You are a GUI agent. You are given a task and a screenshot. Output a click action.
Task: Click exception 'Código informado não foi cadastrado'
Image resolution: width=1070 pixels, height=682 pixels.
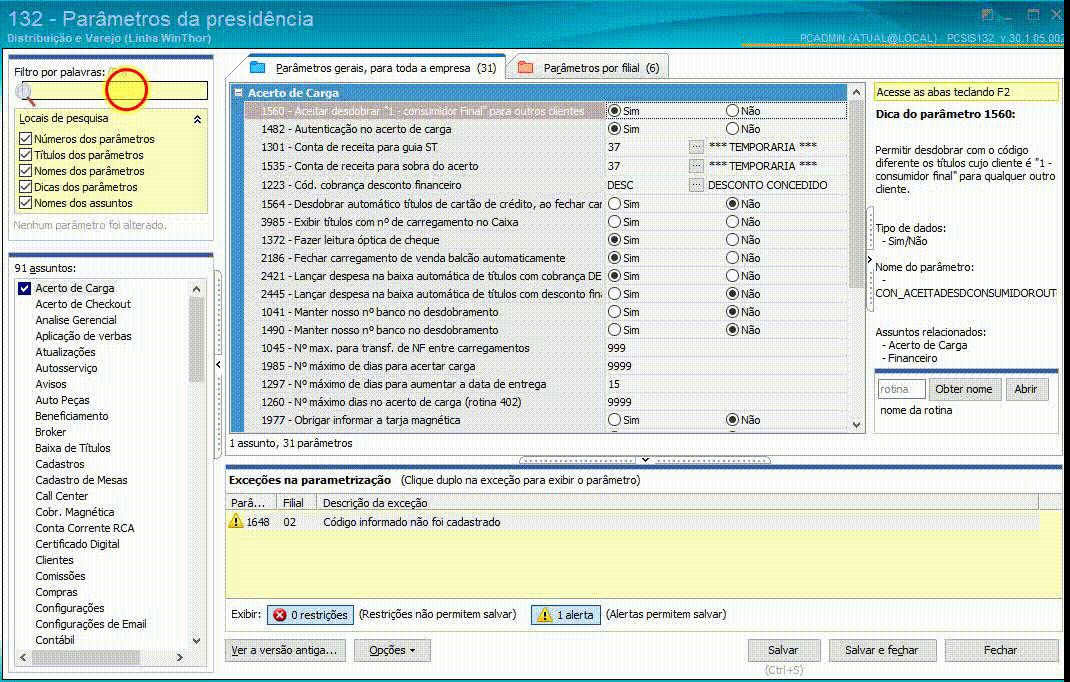(411, 522)
